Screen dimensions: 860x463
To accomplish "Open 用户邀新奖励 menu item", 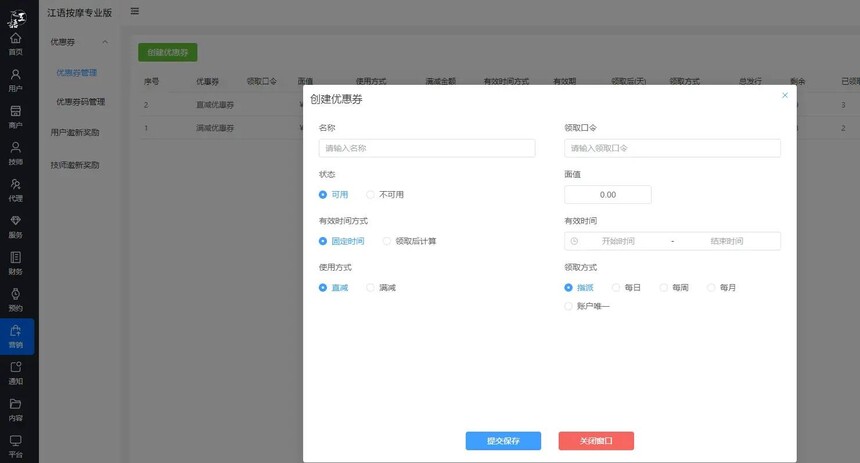I will [x=75, y=132].
